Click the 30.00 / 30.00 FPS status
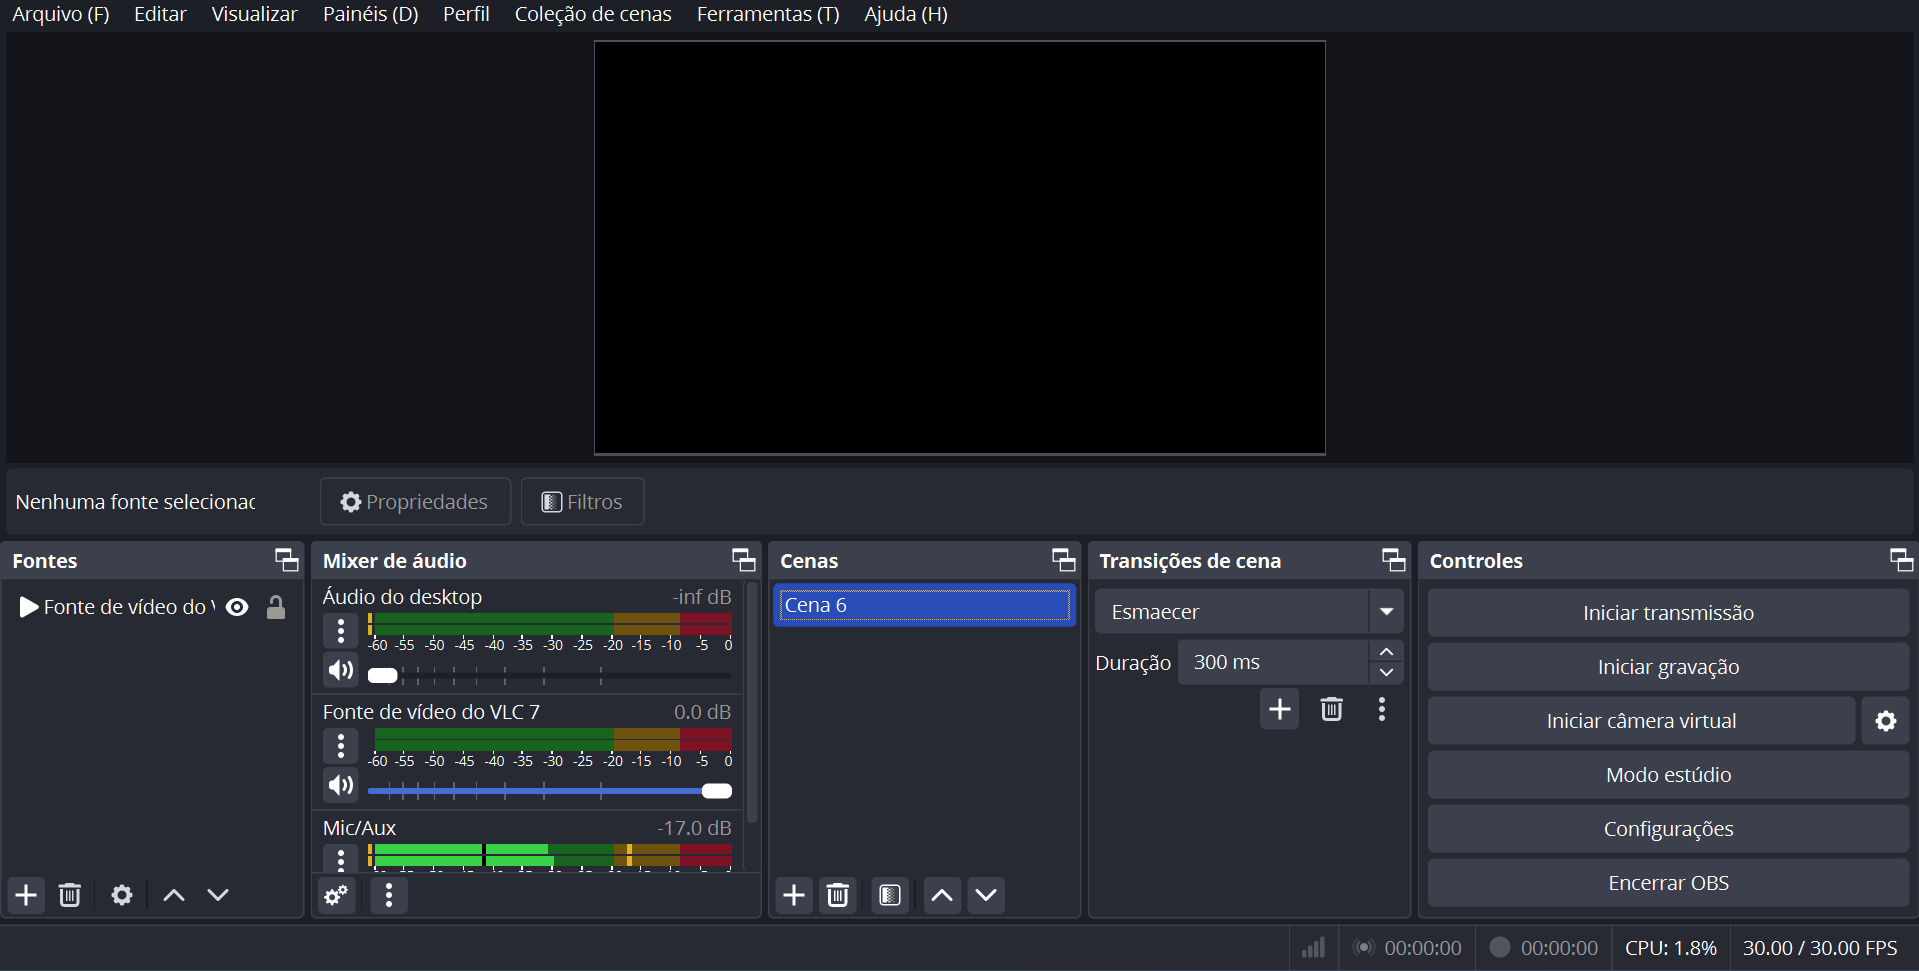This screenshot has width=1919, height=971. pyautogui.click(x=1820, y=948)
